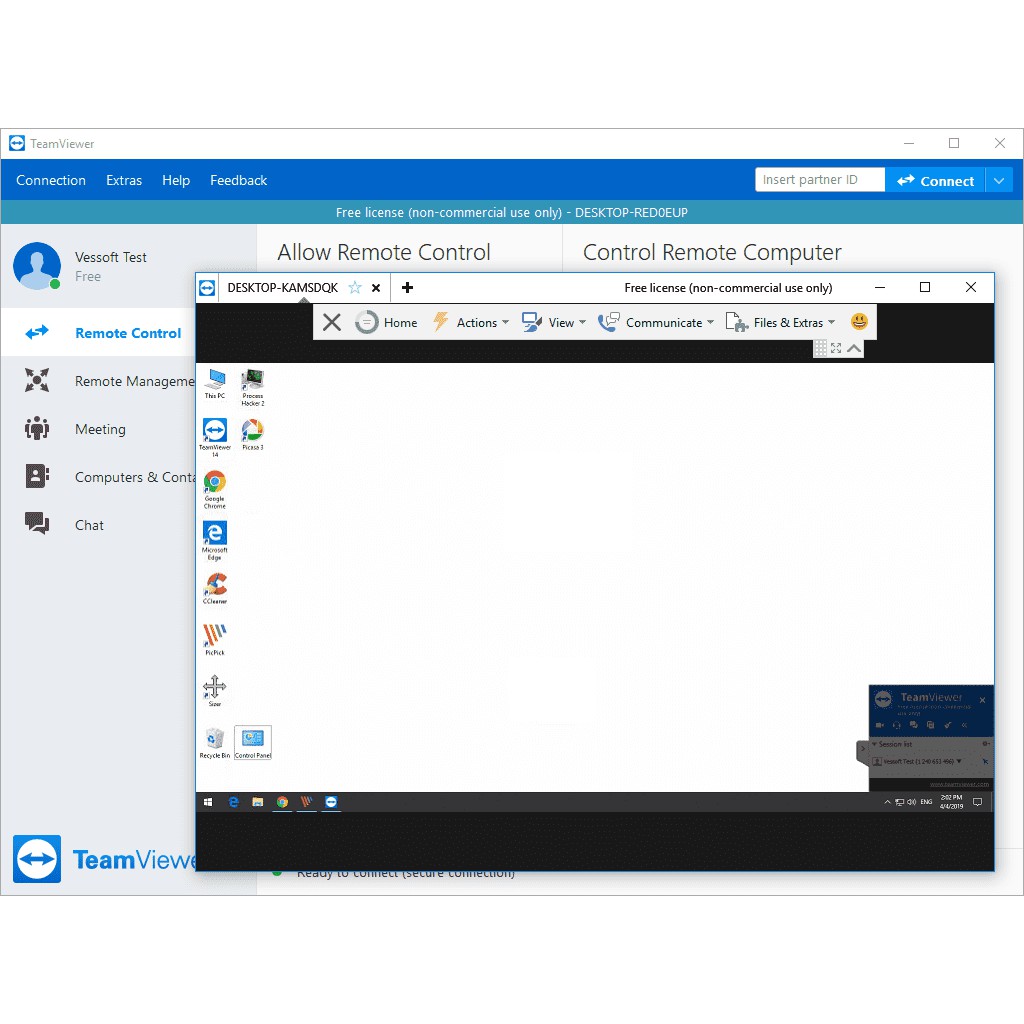
Task: Open a new session tab with plus icon
Action: point(407,288)
